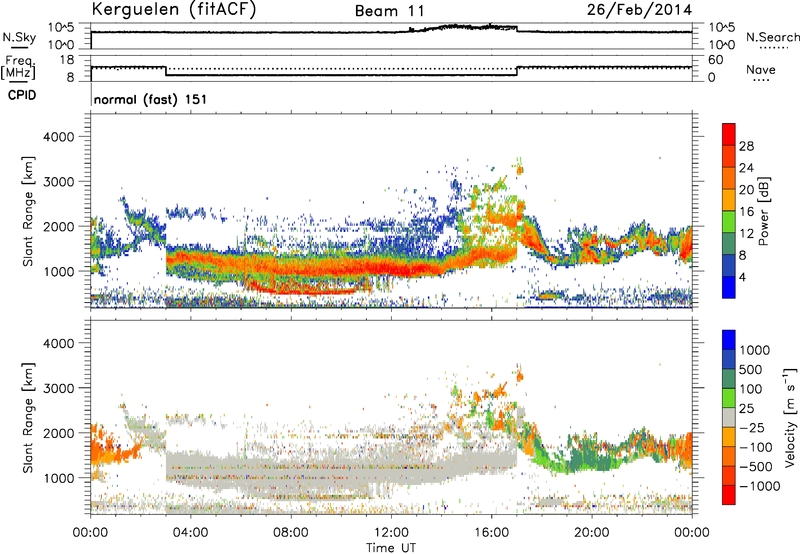Click the '20:00' time tick label
Viewport: 800px width, 554px height.
(591, 533)
